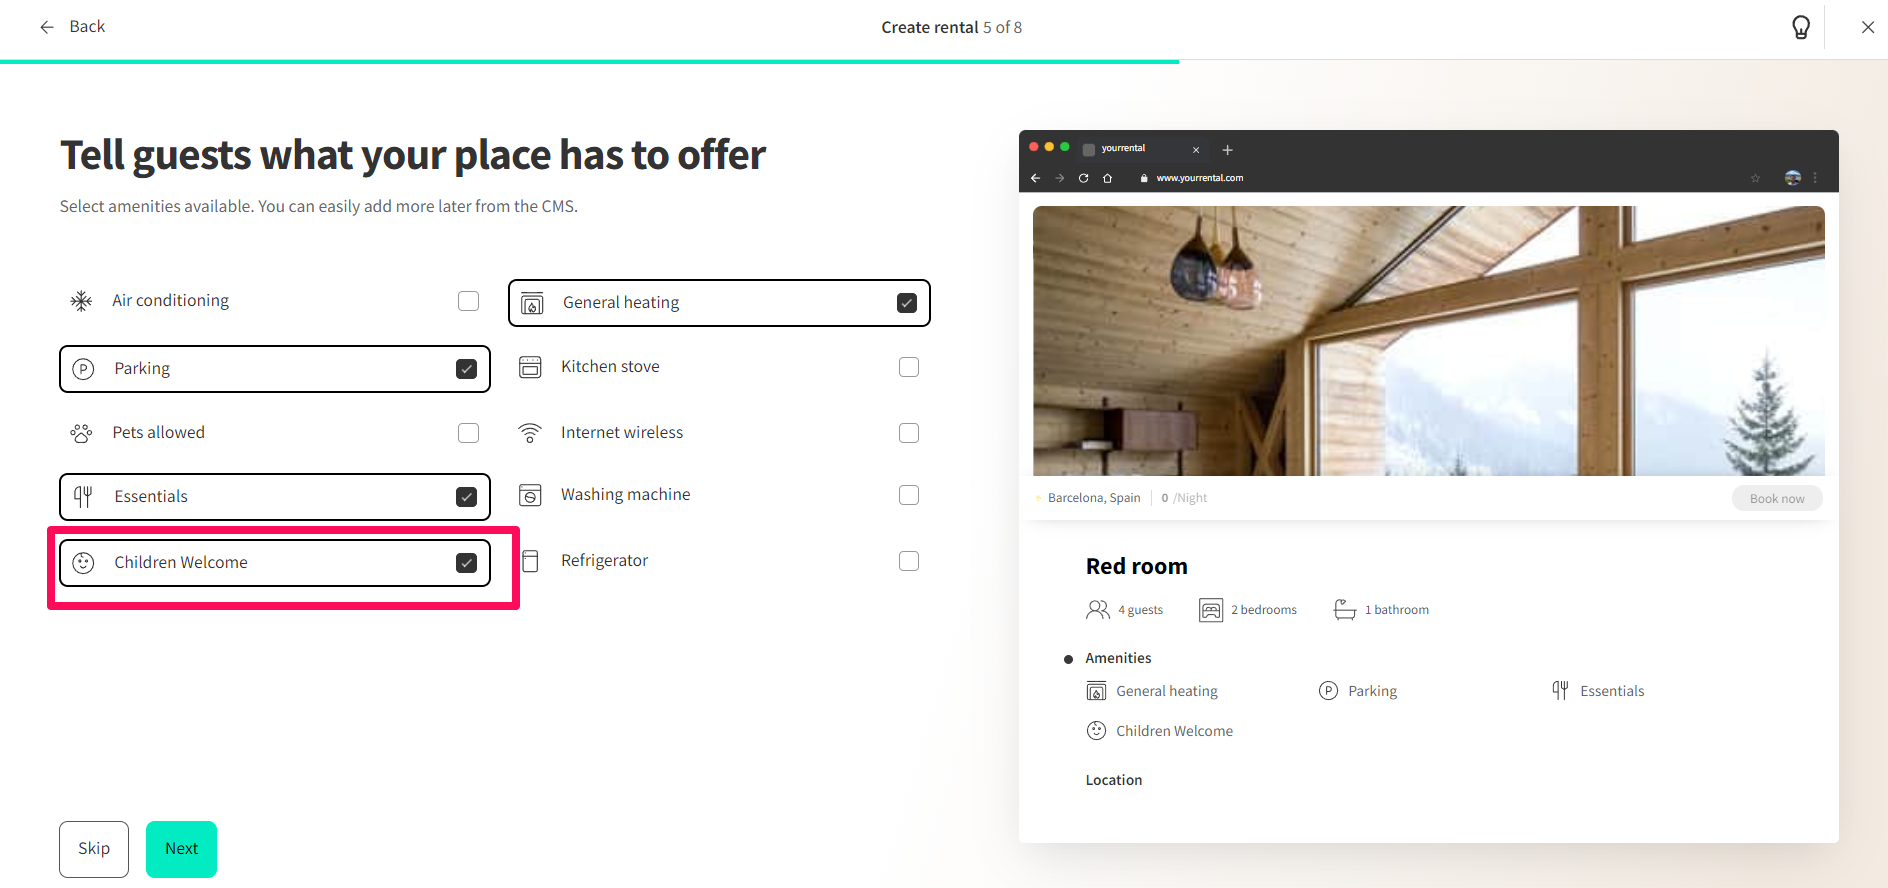Click the cabin photo in preview
1888x888 pixels.
pos(1429,341)
